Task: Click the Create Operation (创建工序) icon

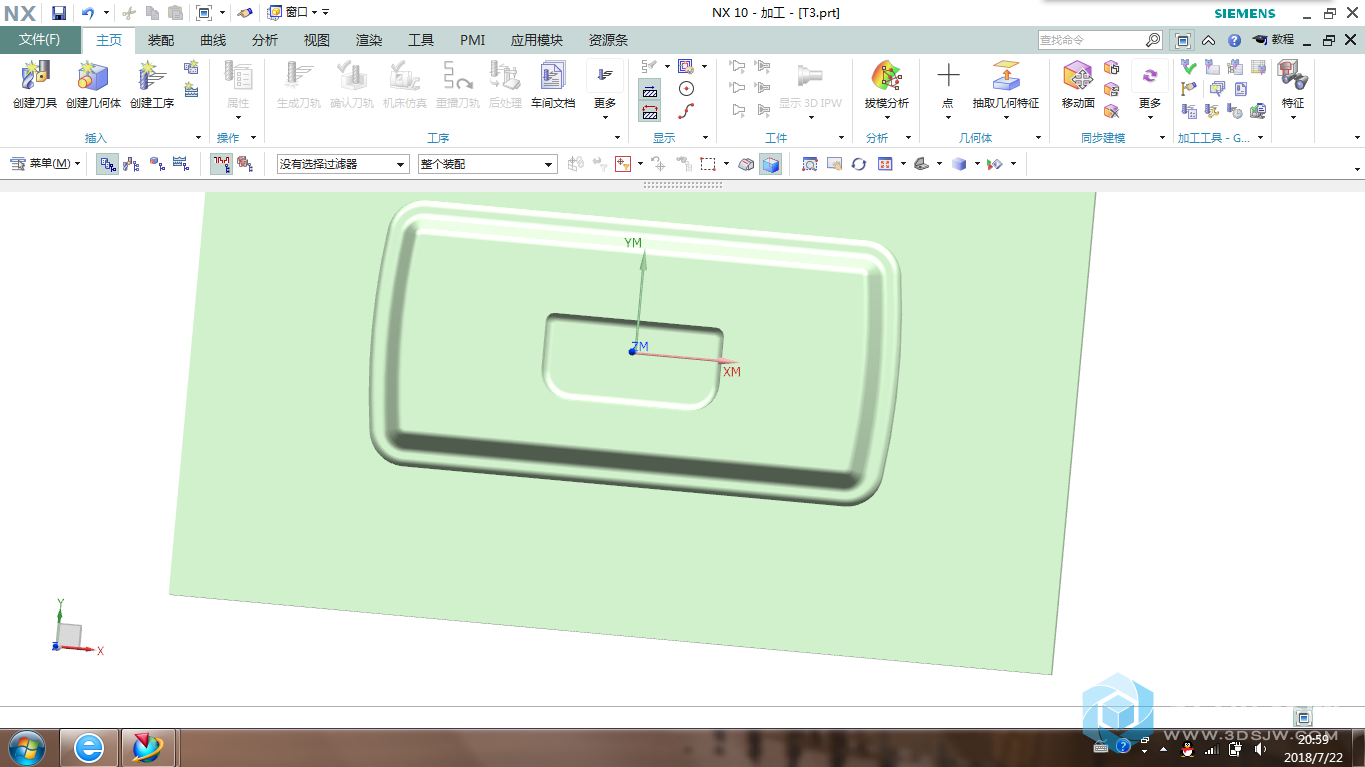Action: (x=152, y=77)
